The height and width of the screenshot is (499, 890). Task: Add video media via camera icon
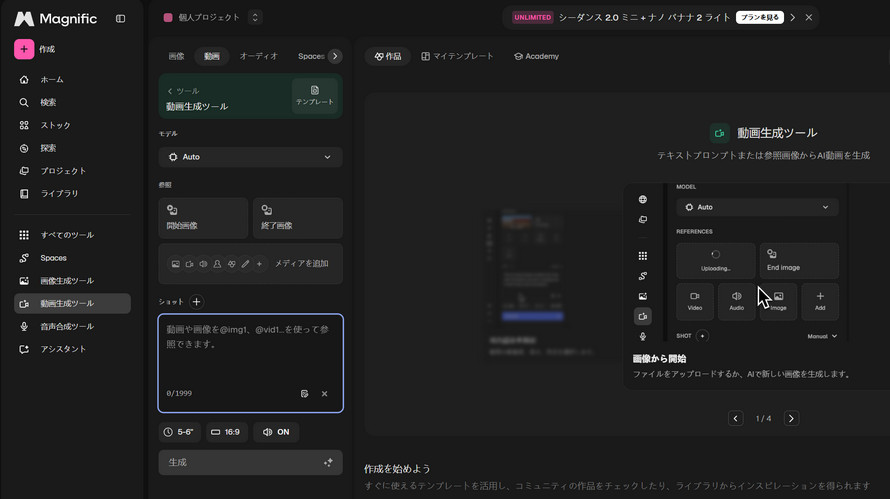click(x=190, y=264)
